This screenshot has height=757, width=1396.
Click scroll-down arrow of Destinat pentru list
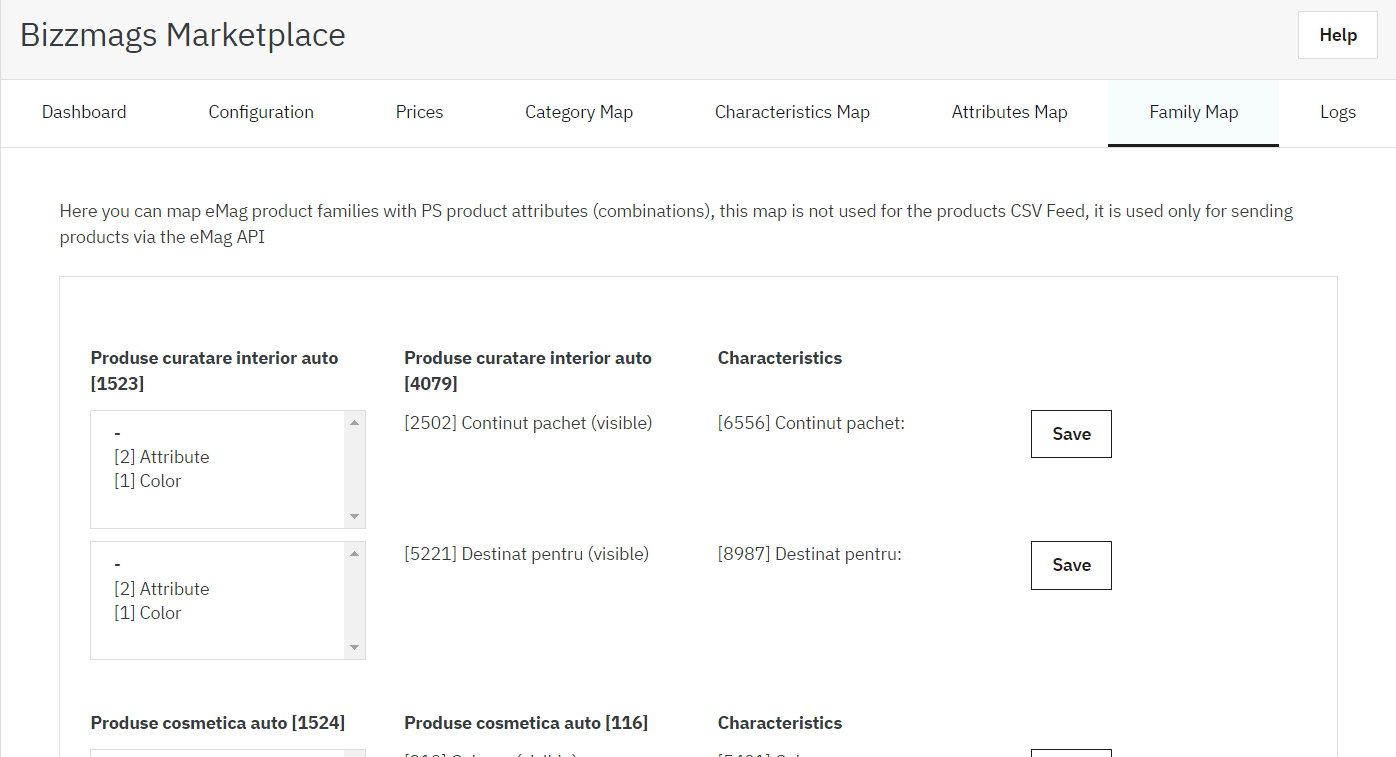coord(354,648)
